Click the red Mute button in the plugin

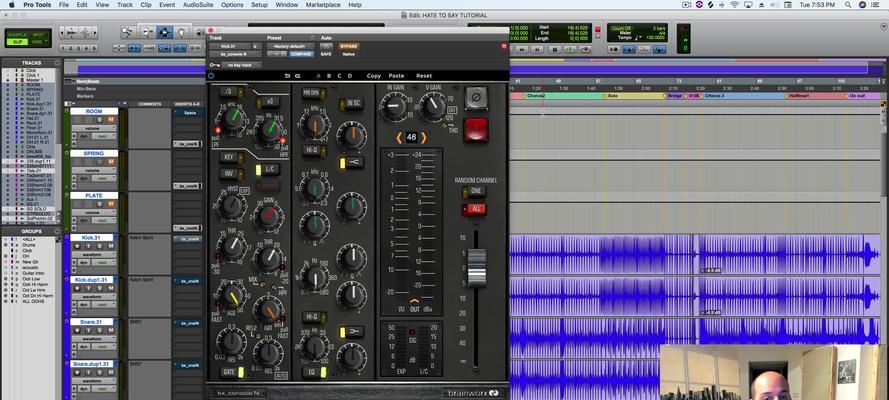[x=476, y=129]
